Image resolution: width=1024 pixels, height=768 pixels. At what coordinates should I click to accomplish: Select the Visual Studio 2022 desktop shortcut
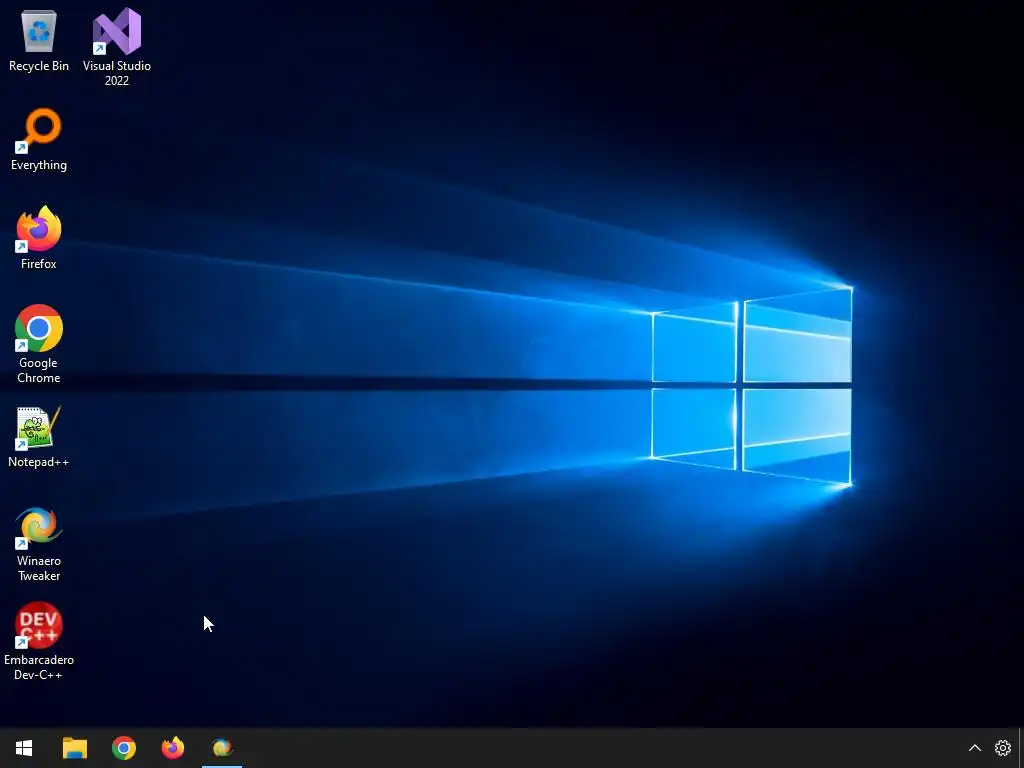tap(117, 47)
